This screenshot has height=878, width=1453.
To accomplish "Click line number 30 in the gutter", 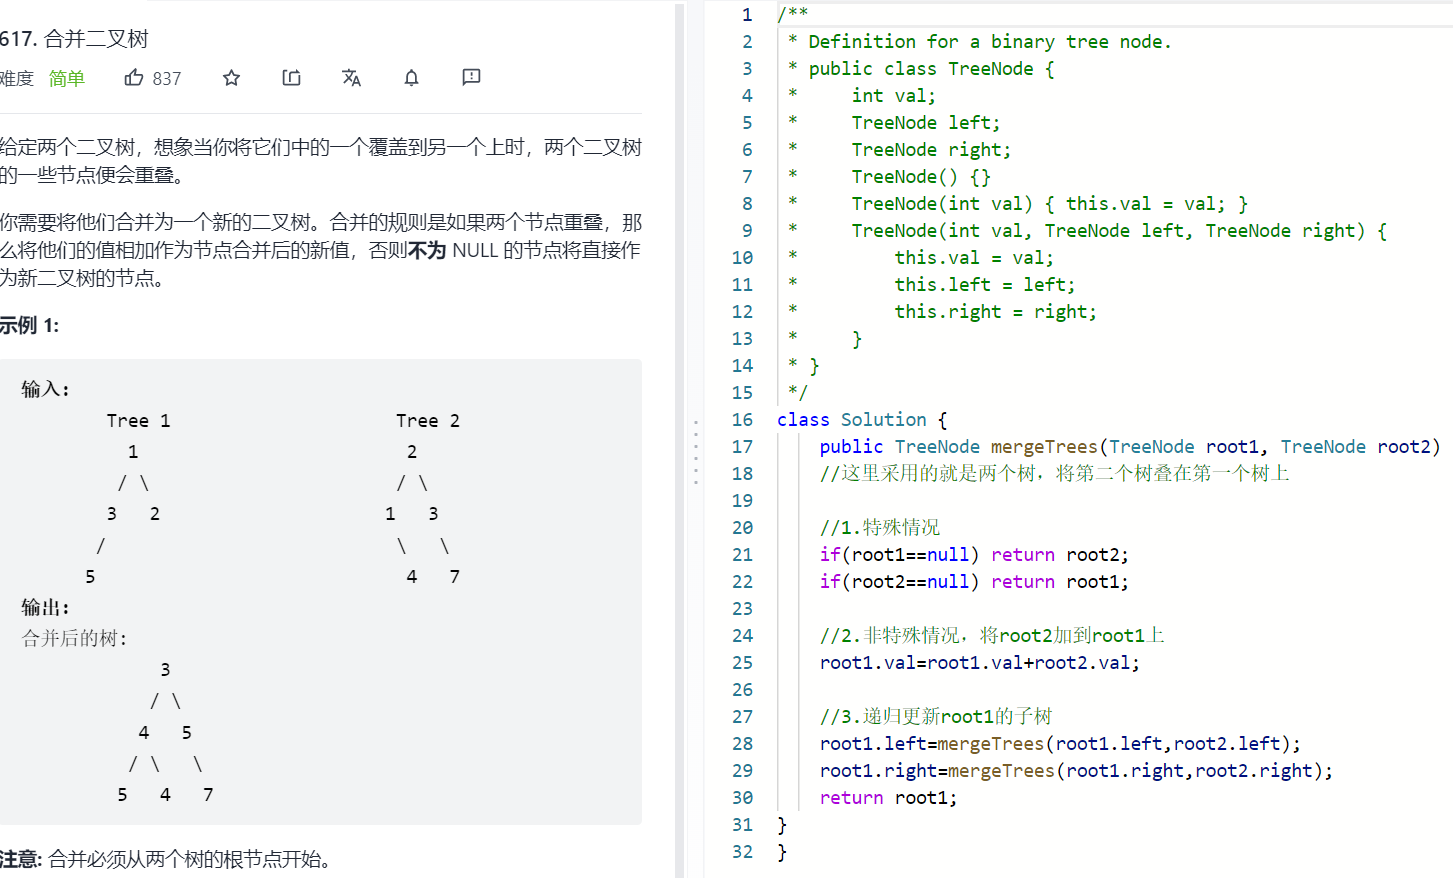I will tap(742, 798).
